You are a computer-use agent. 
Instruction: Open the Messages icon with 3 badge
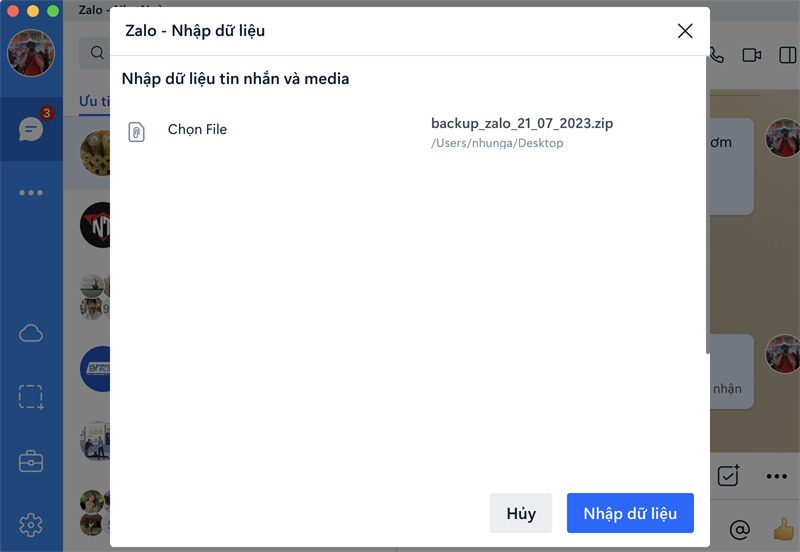31,129
